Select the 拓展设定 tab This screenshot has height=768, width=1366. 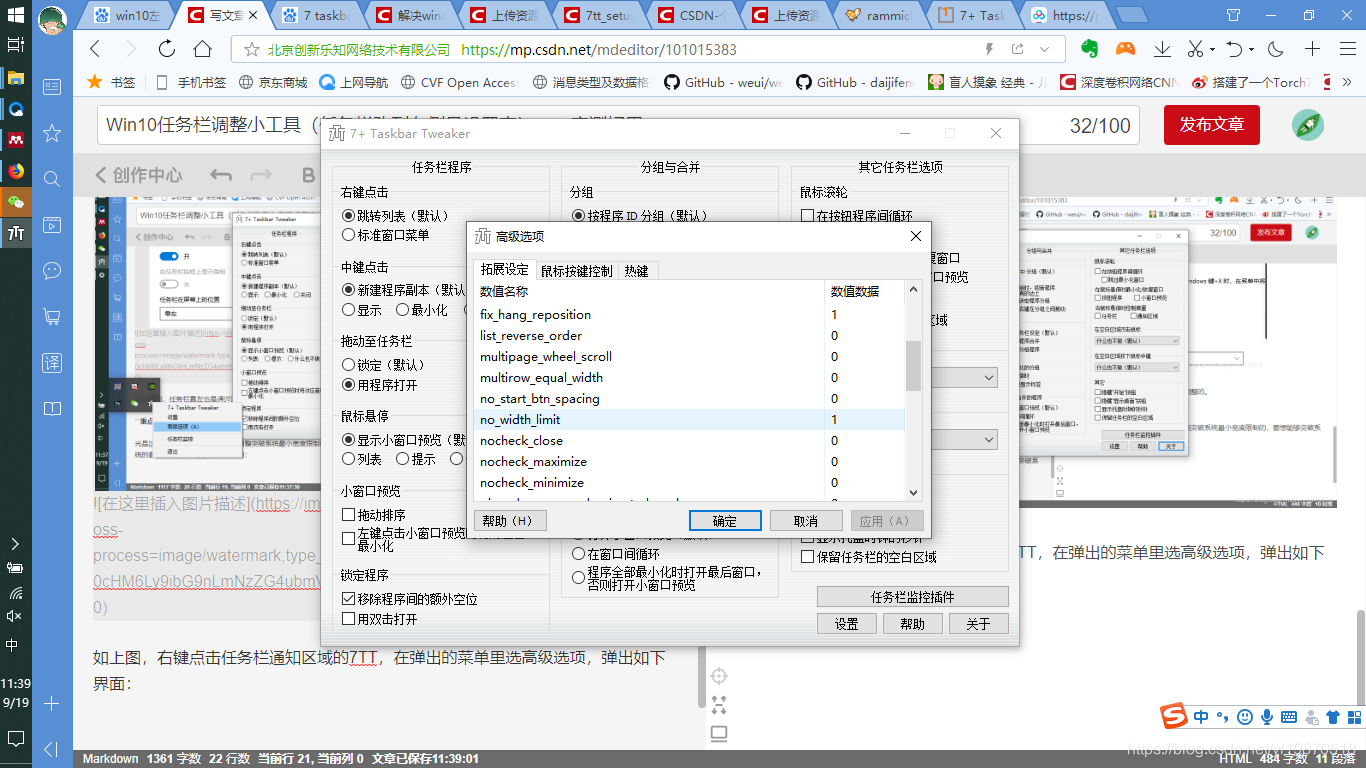point(504,269)
